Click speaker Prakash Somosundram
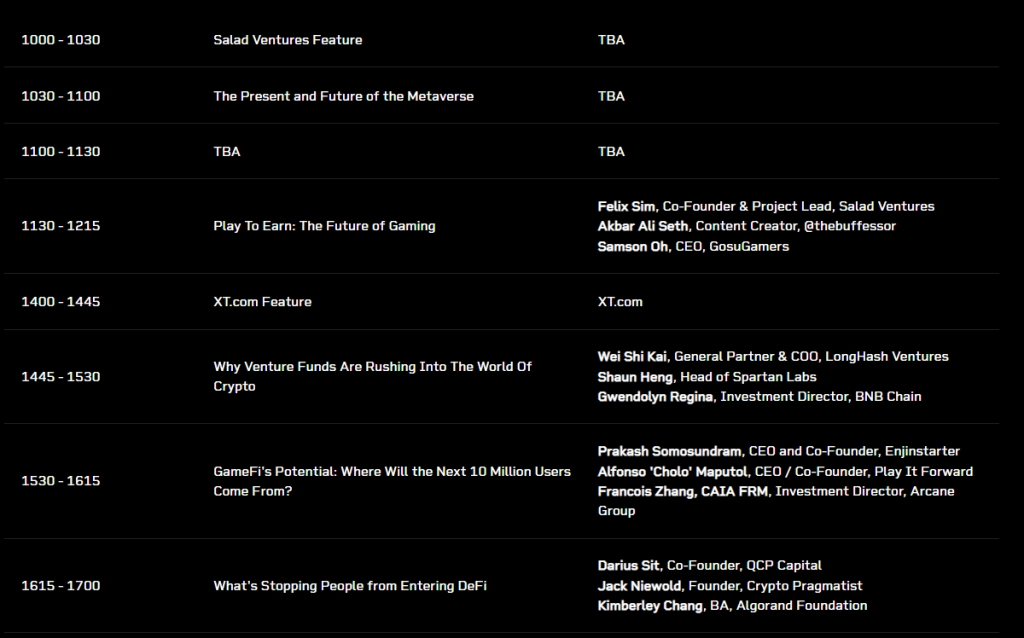Viewport: 1024px width, 638px height. pos(669,451)
